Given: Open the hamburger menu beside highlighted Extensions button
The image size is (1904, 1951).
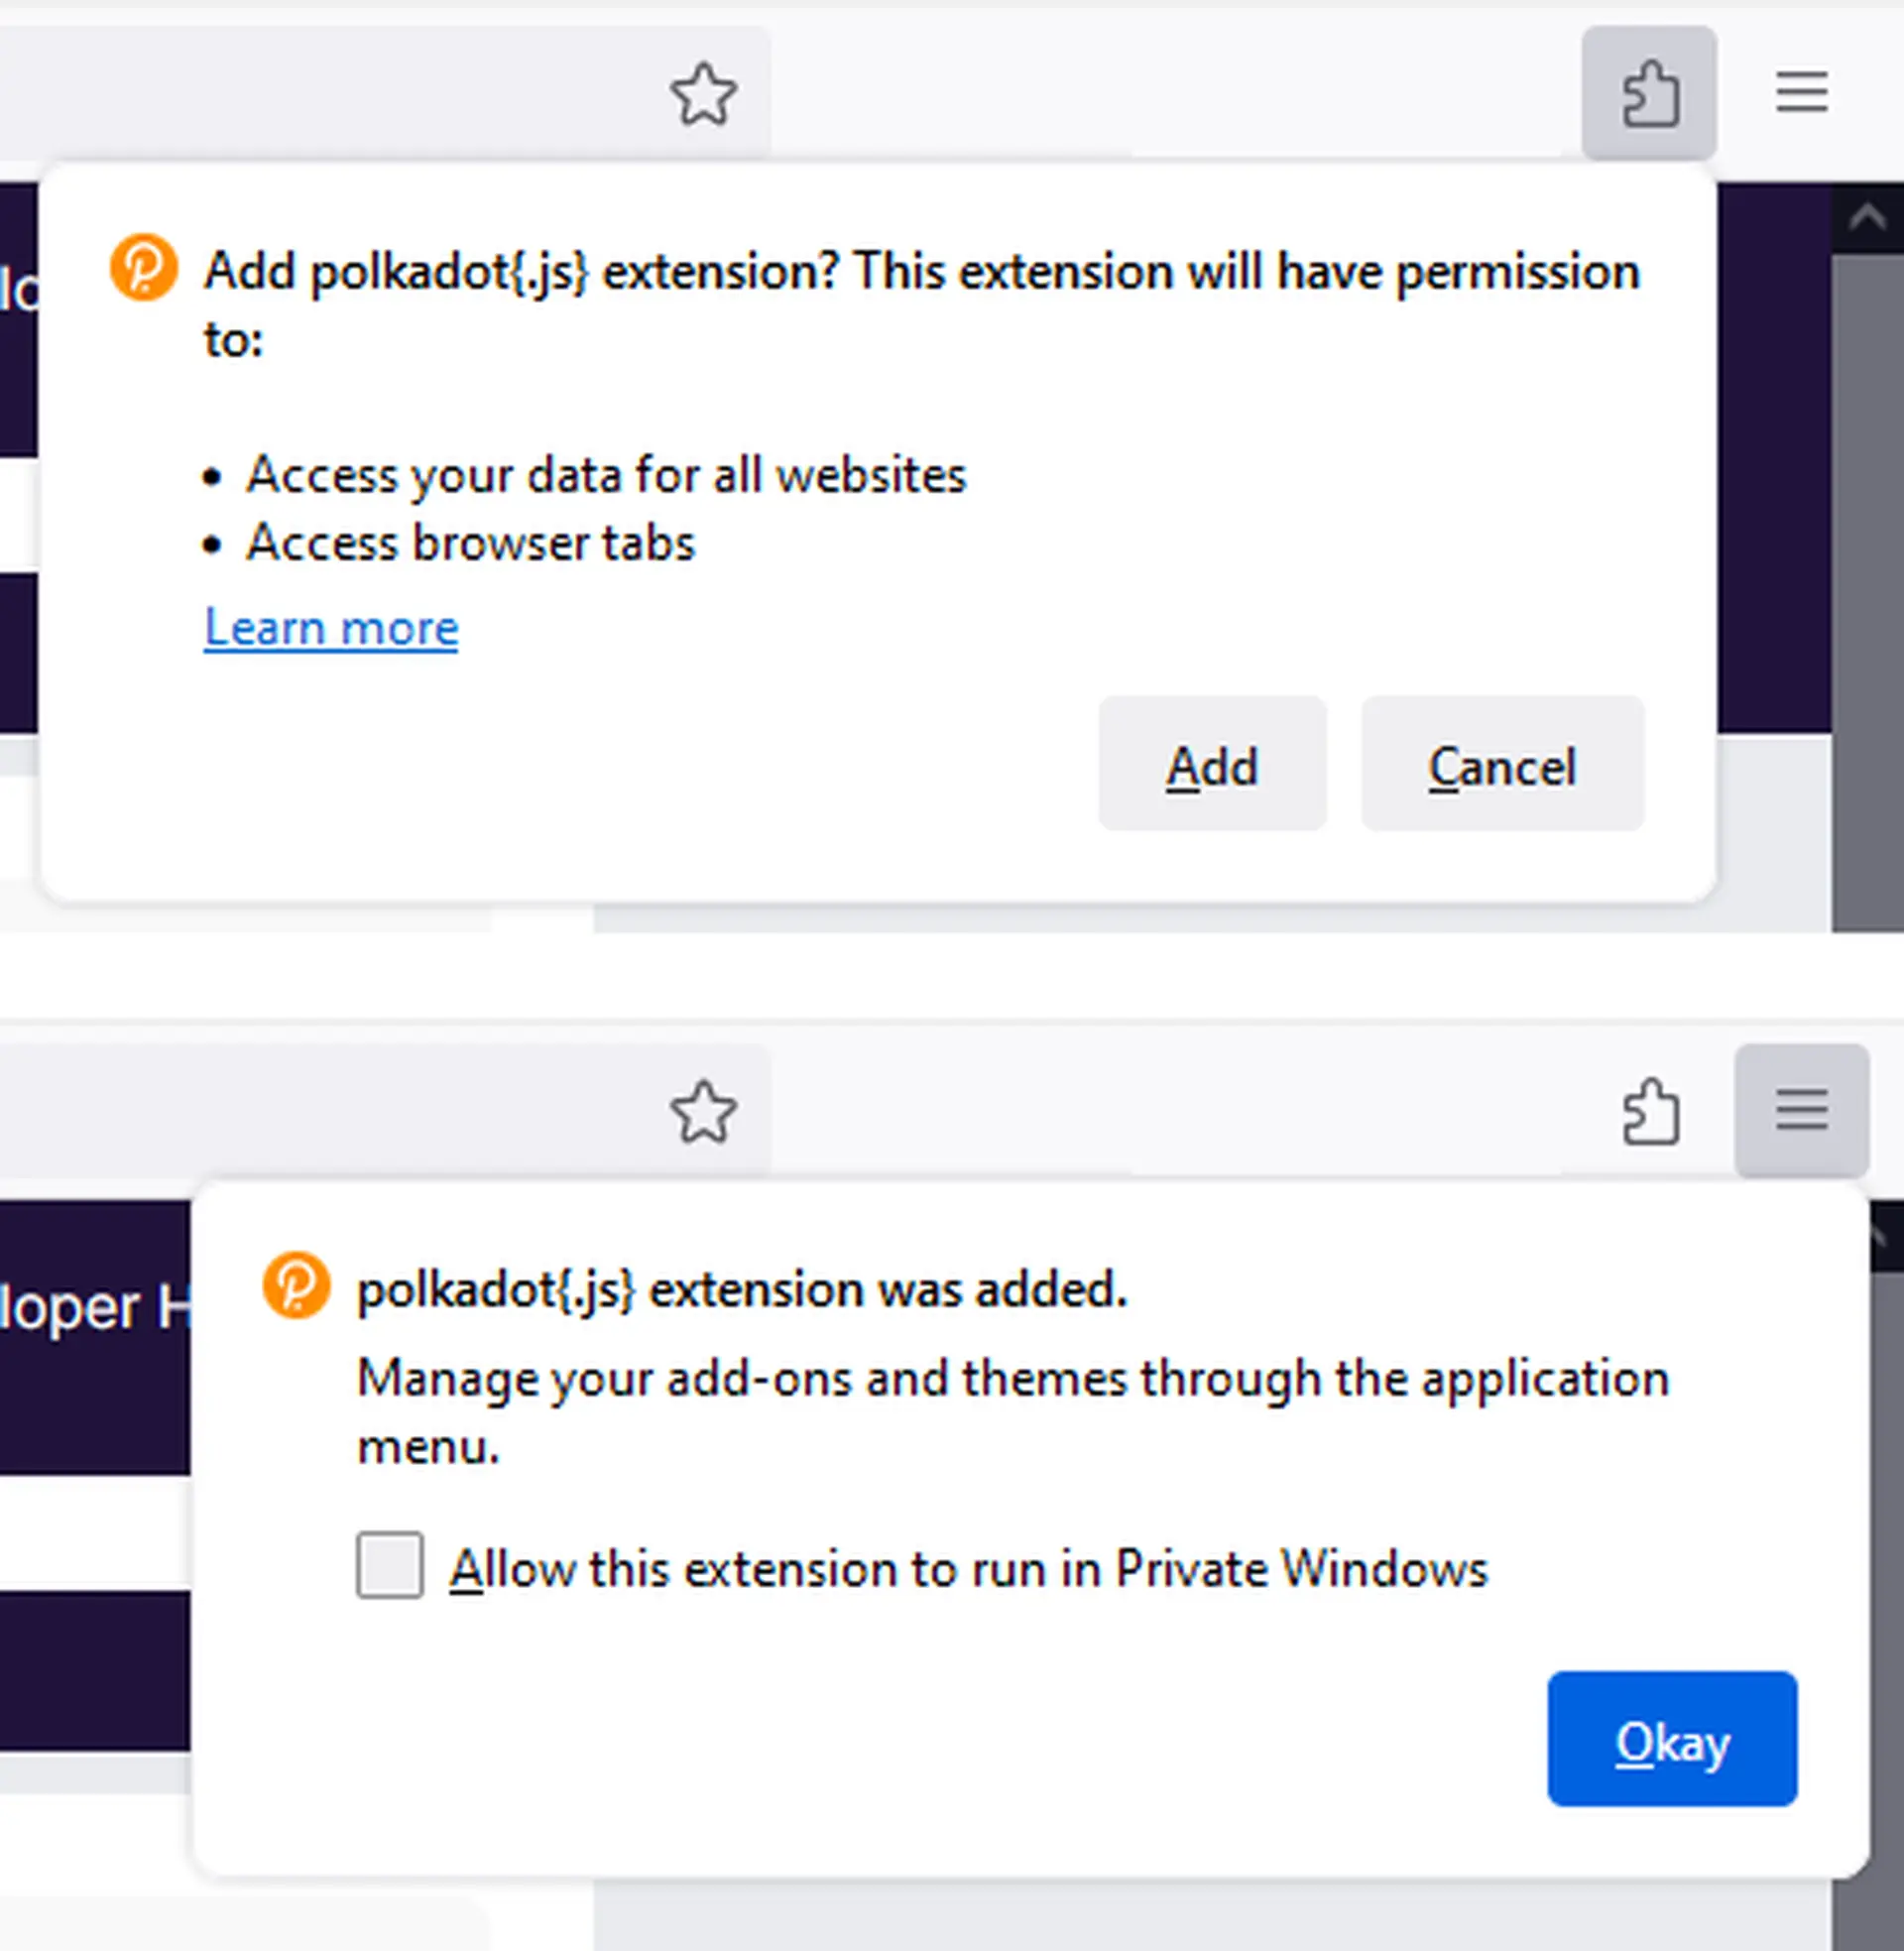Looking at the screenshot, I should pos(1801,93).
